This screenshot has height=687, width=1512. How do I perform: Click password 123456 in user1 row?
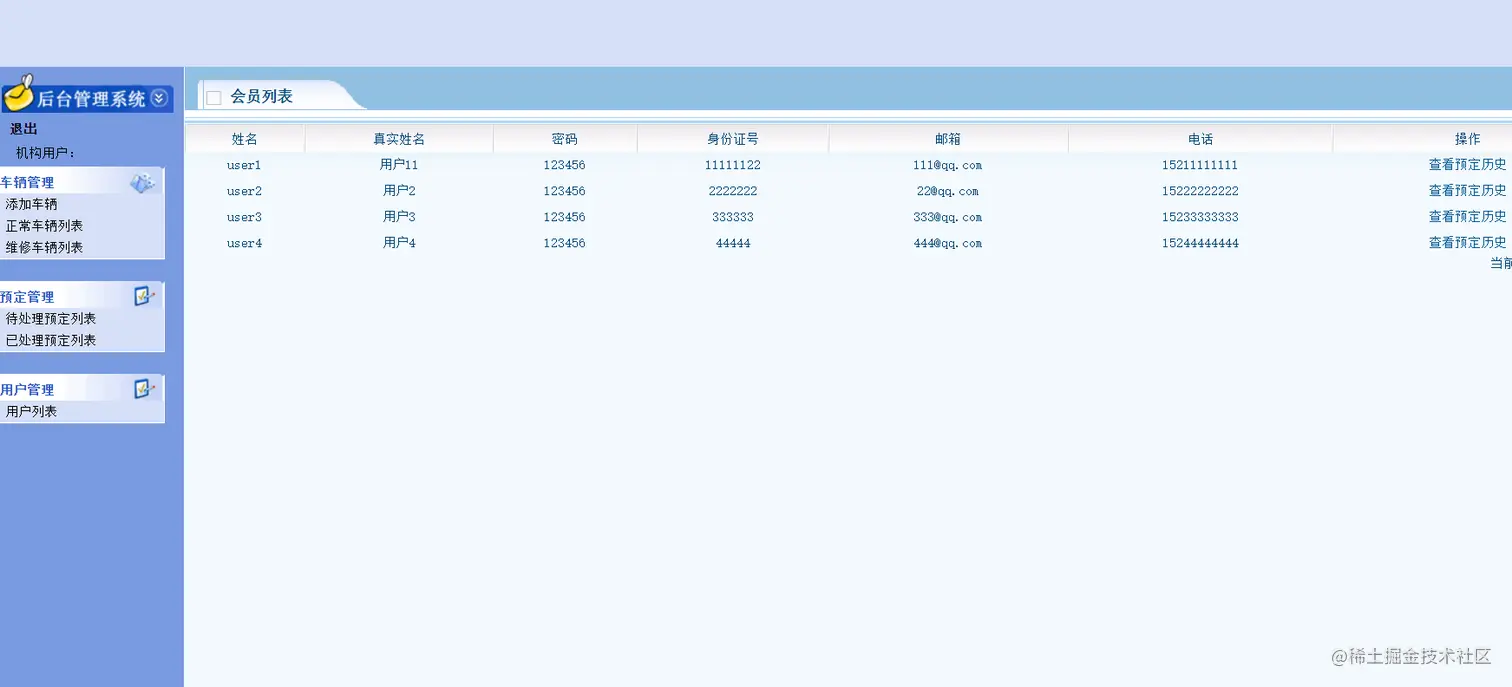pos(565,165)
